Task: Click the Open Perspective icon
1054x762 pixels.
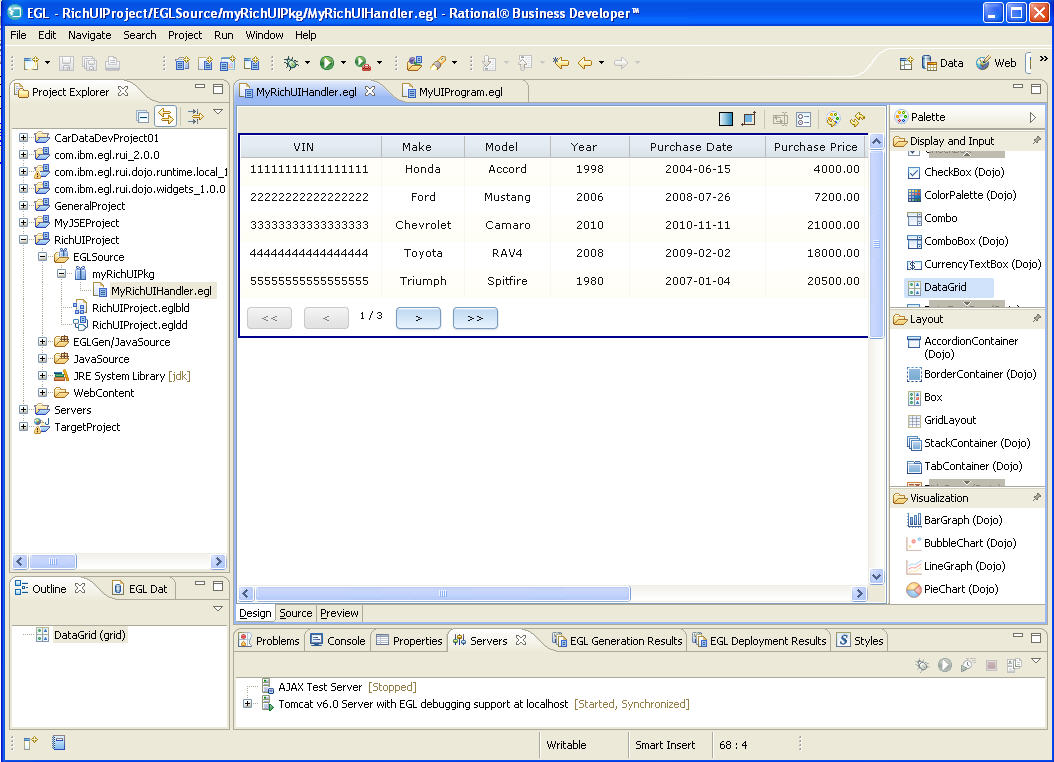Action: 906,63
